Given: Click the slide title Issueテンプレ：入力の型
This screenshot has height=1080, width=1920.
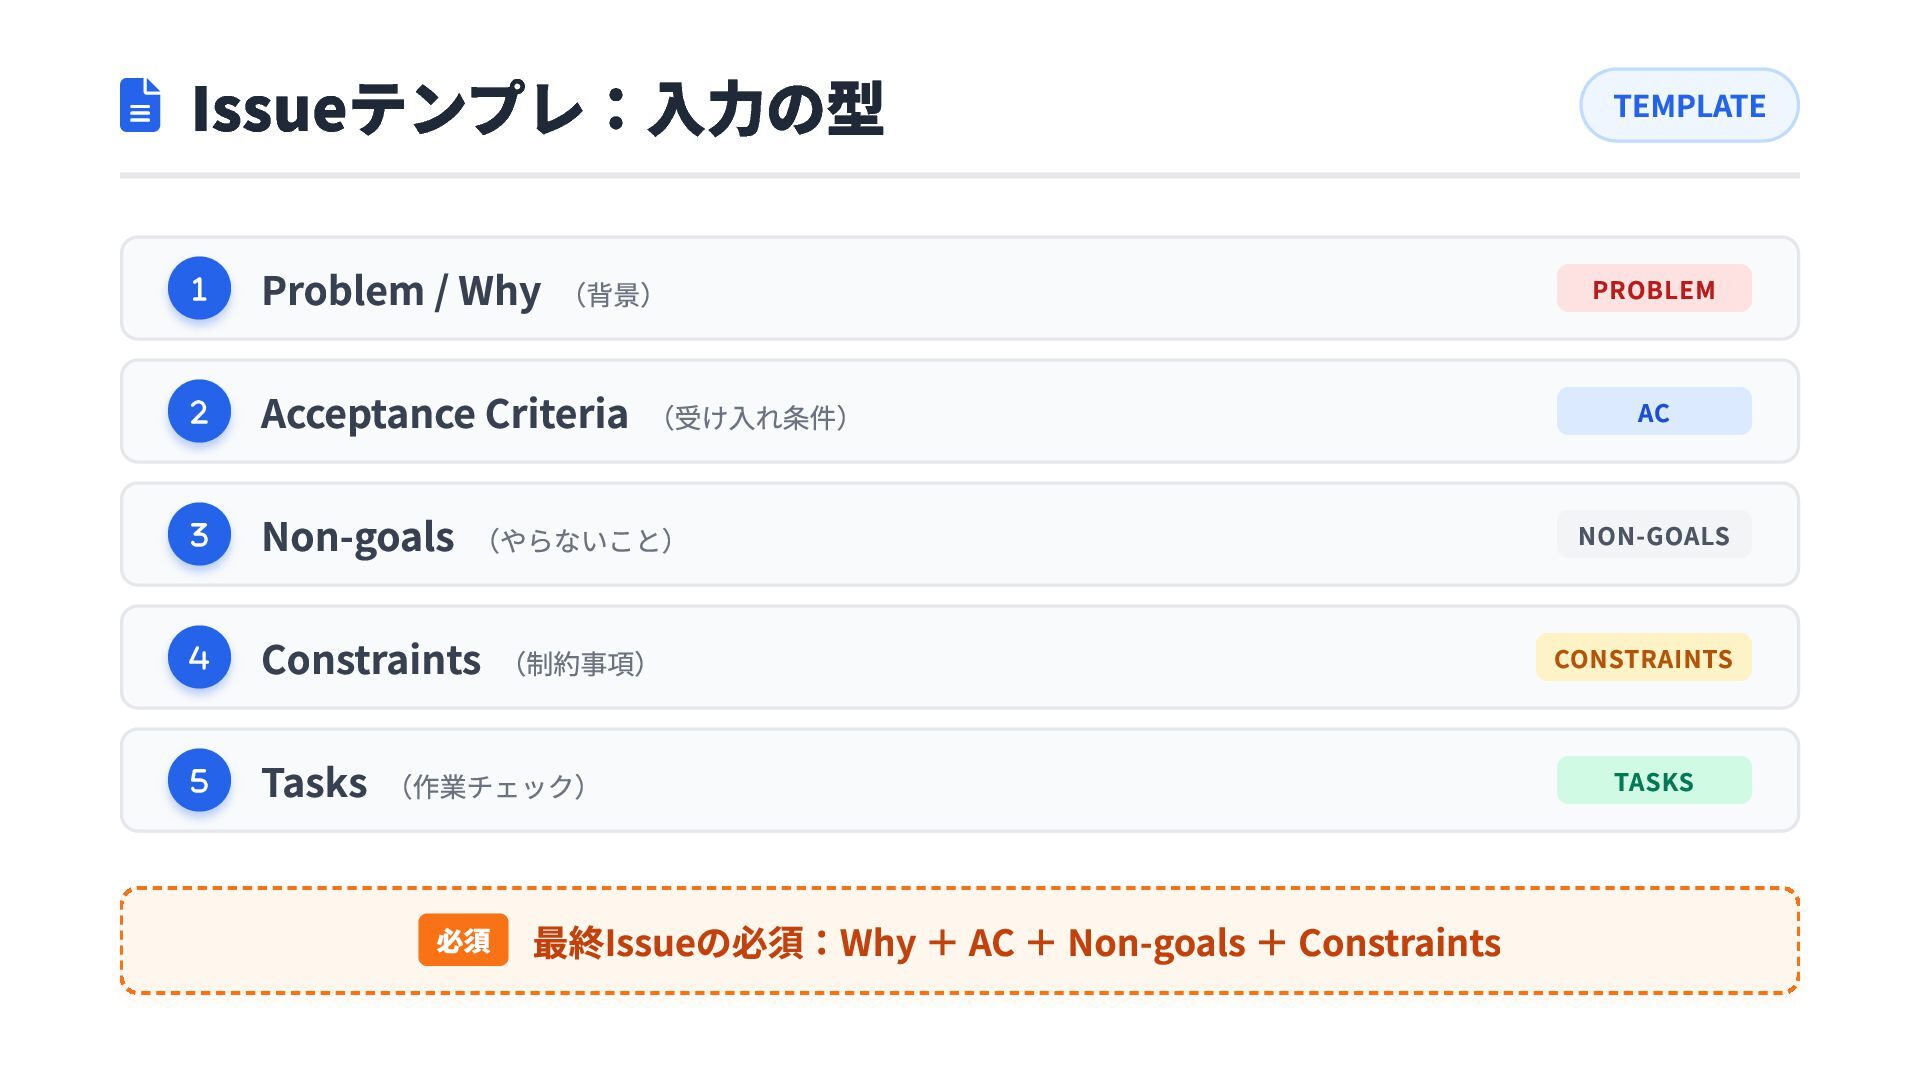Looking at the screenshot, I should pos(537,108).
